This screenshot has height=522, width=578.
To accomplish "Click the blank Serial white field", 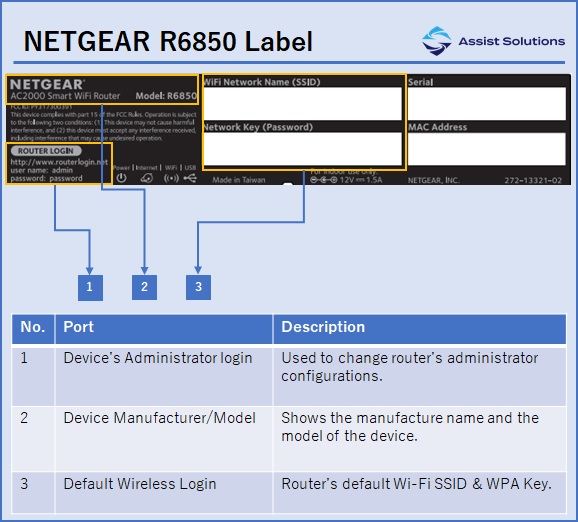I will (x=487, y=104).
